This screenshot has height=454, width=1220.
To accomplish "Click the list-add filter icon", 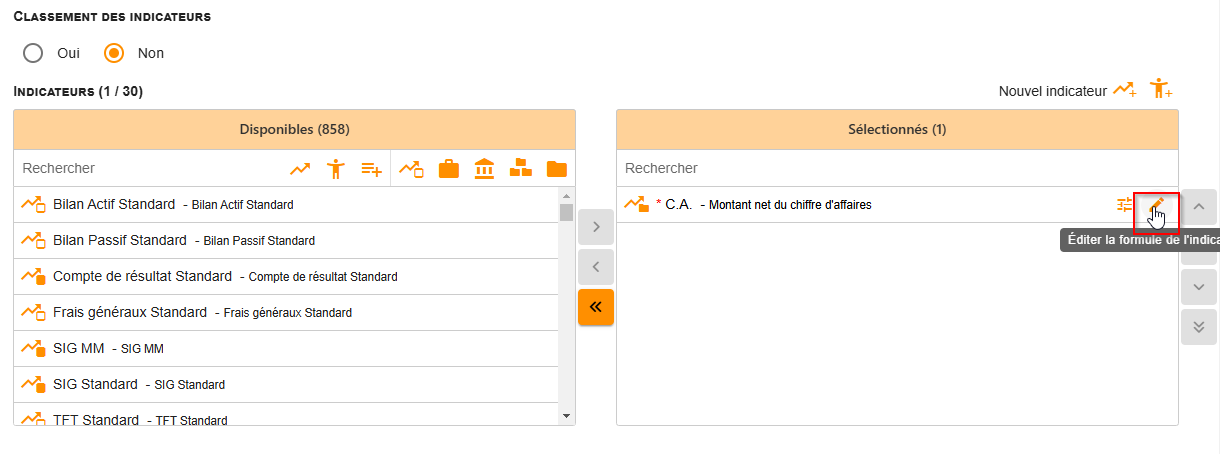I will click(371, 169).
